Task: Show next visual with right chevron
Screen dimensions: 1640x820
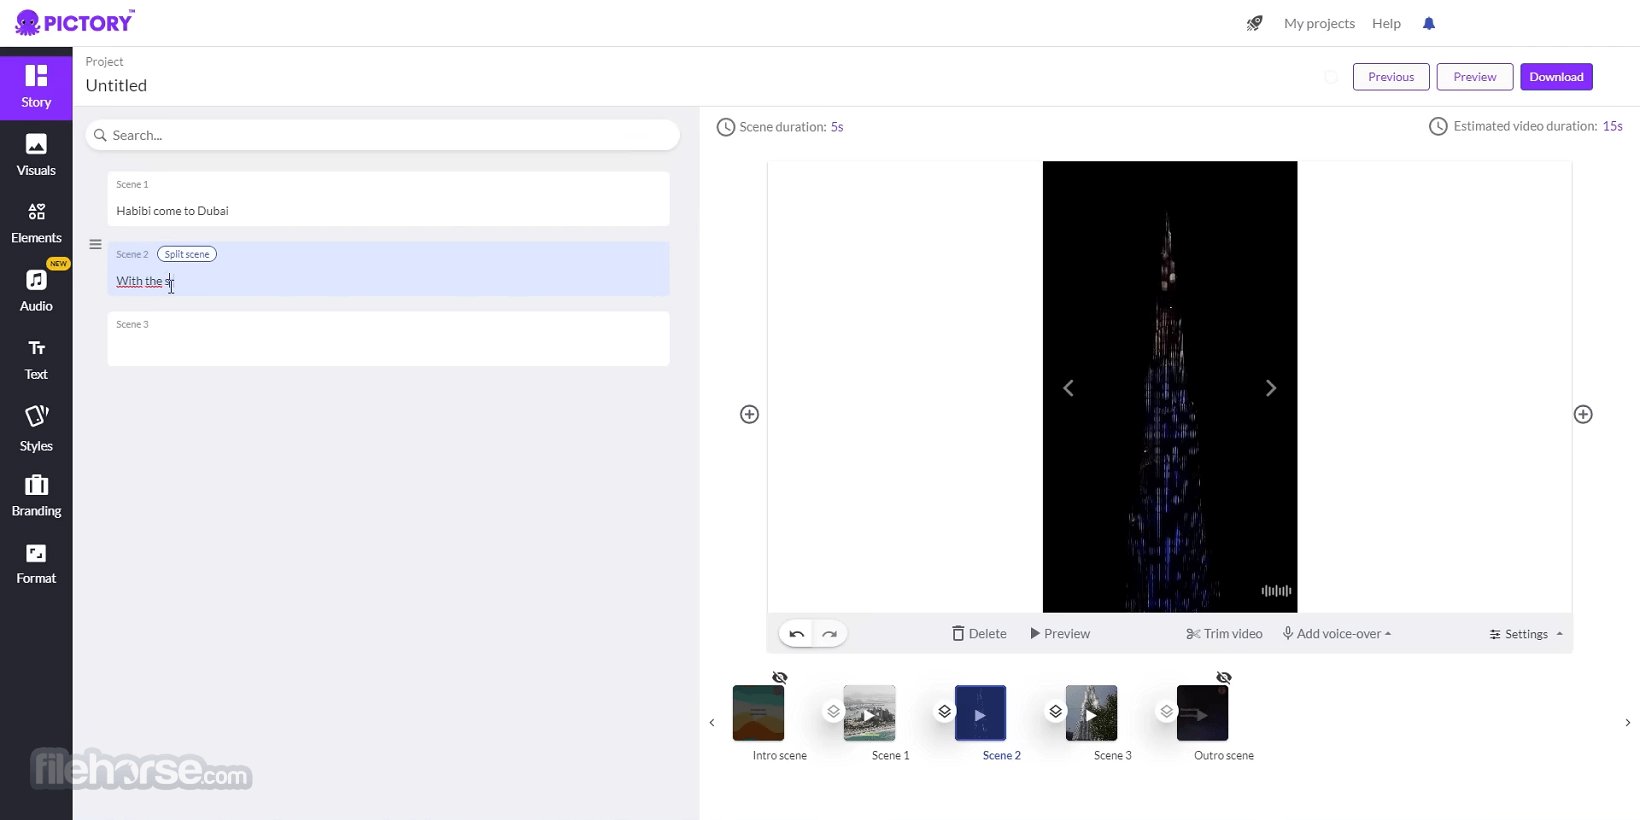Action: 1271,388
